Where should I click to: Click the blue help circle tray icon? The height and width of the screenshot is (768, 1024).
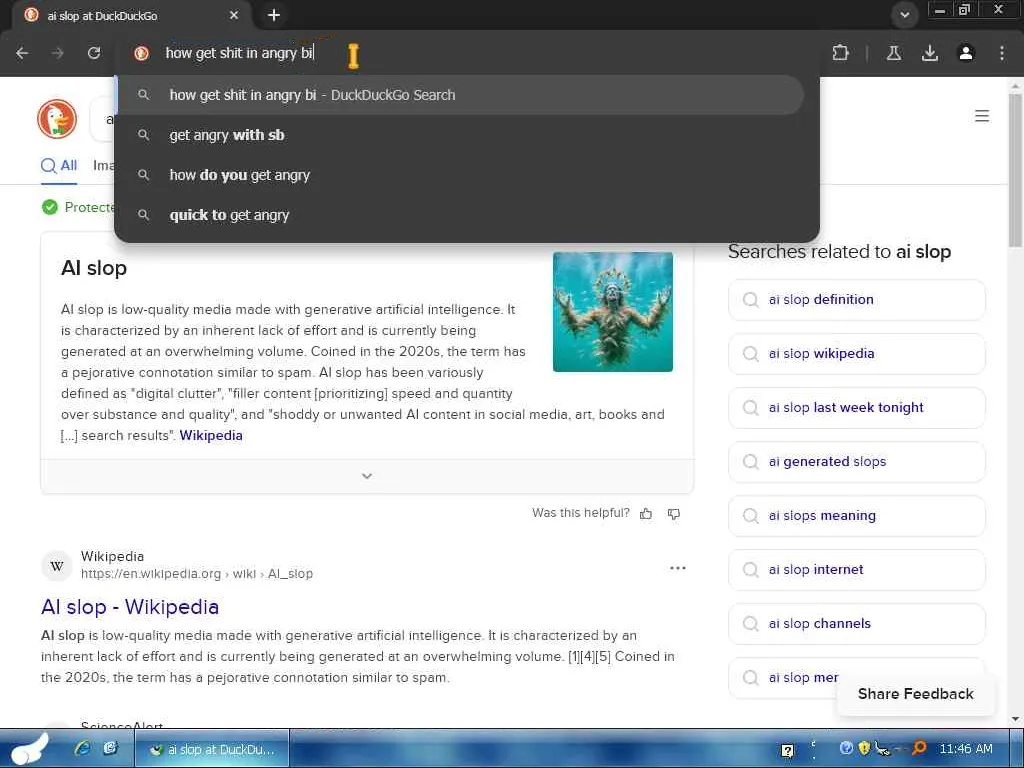coord(846,748)
